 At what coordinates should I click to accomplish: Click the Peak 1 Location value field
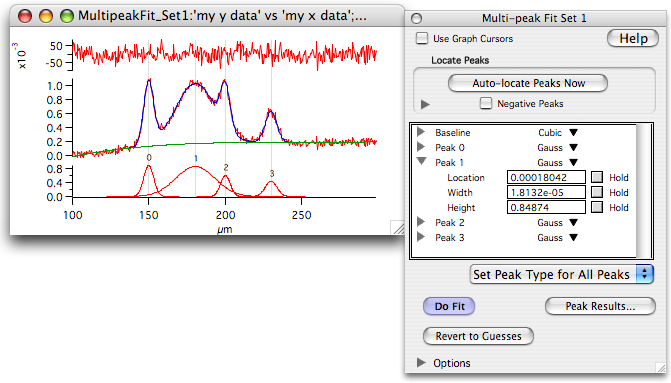(546, 177)
